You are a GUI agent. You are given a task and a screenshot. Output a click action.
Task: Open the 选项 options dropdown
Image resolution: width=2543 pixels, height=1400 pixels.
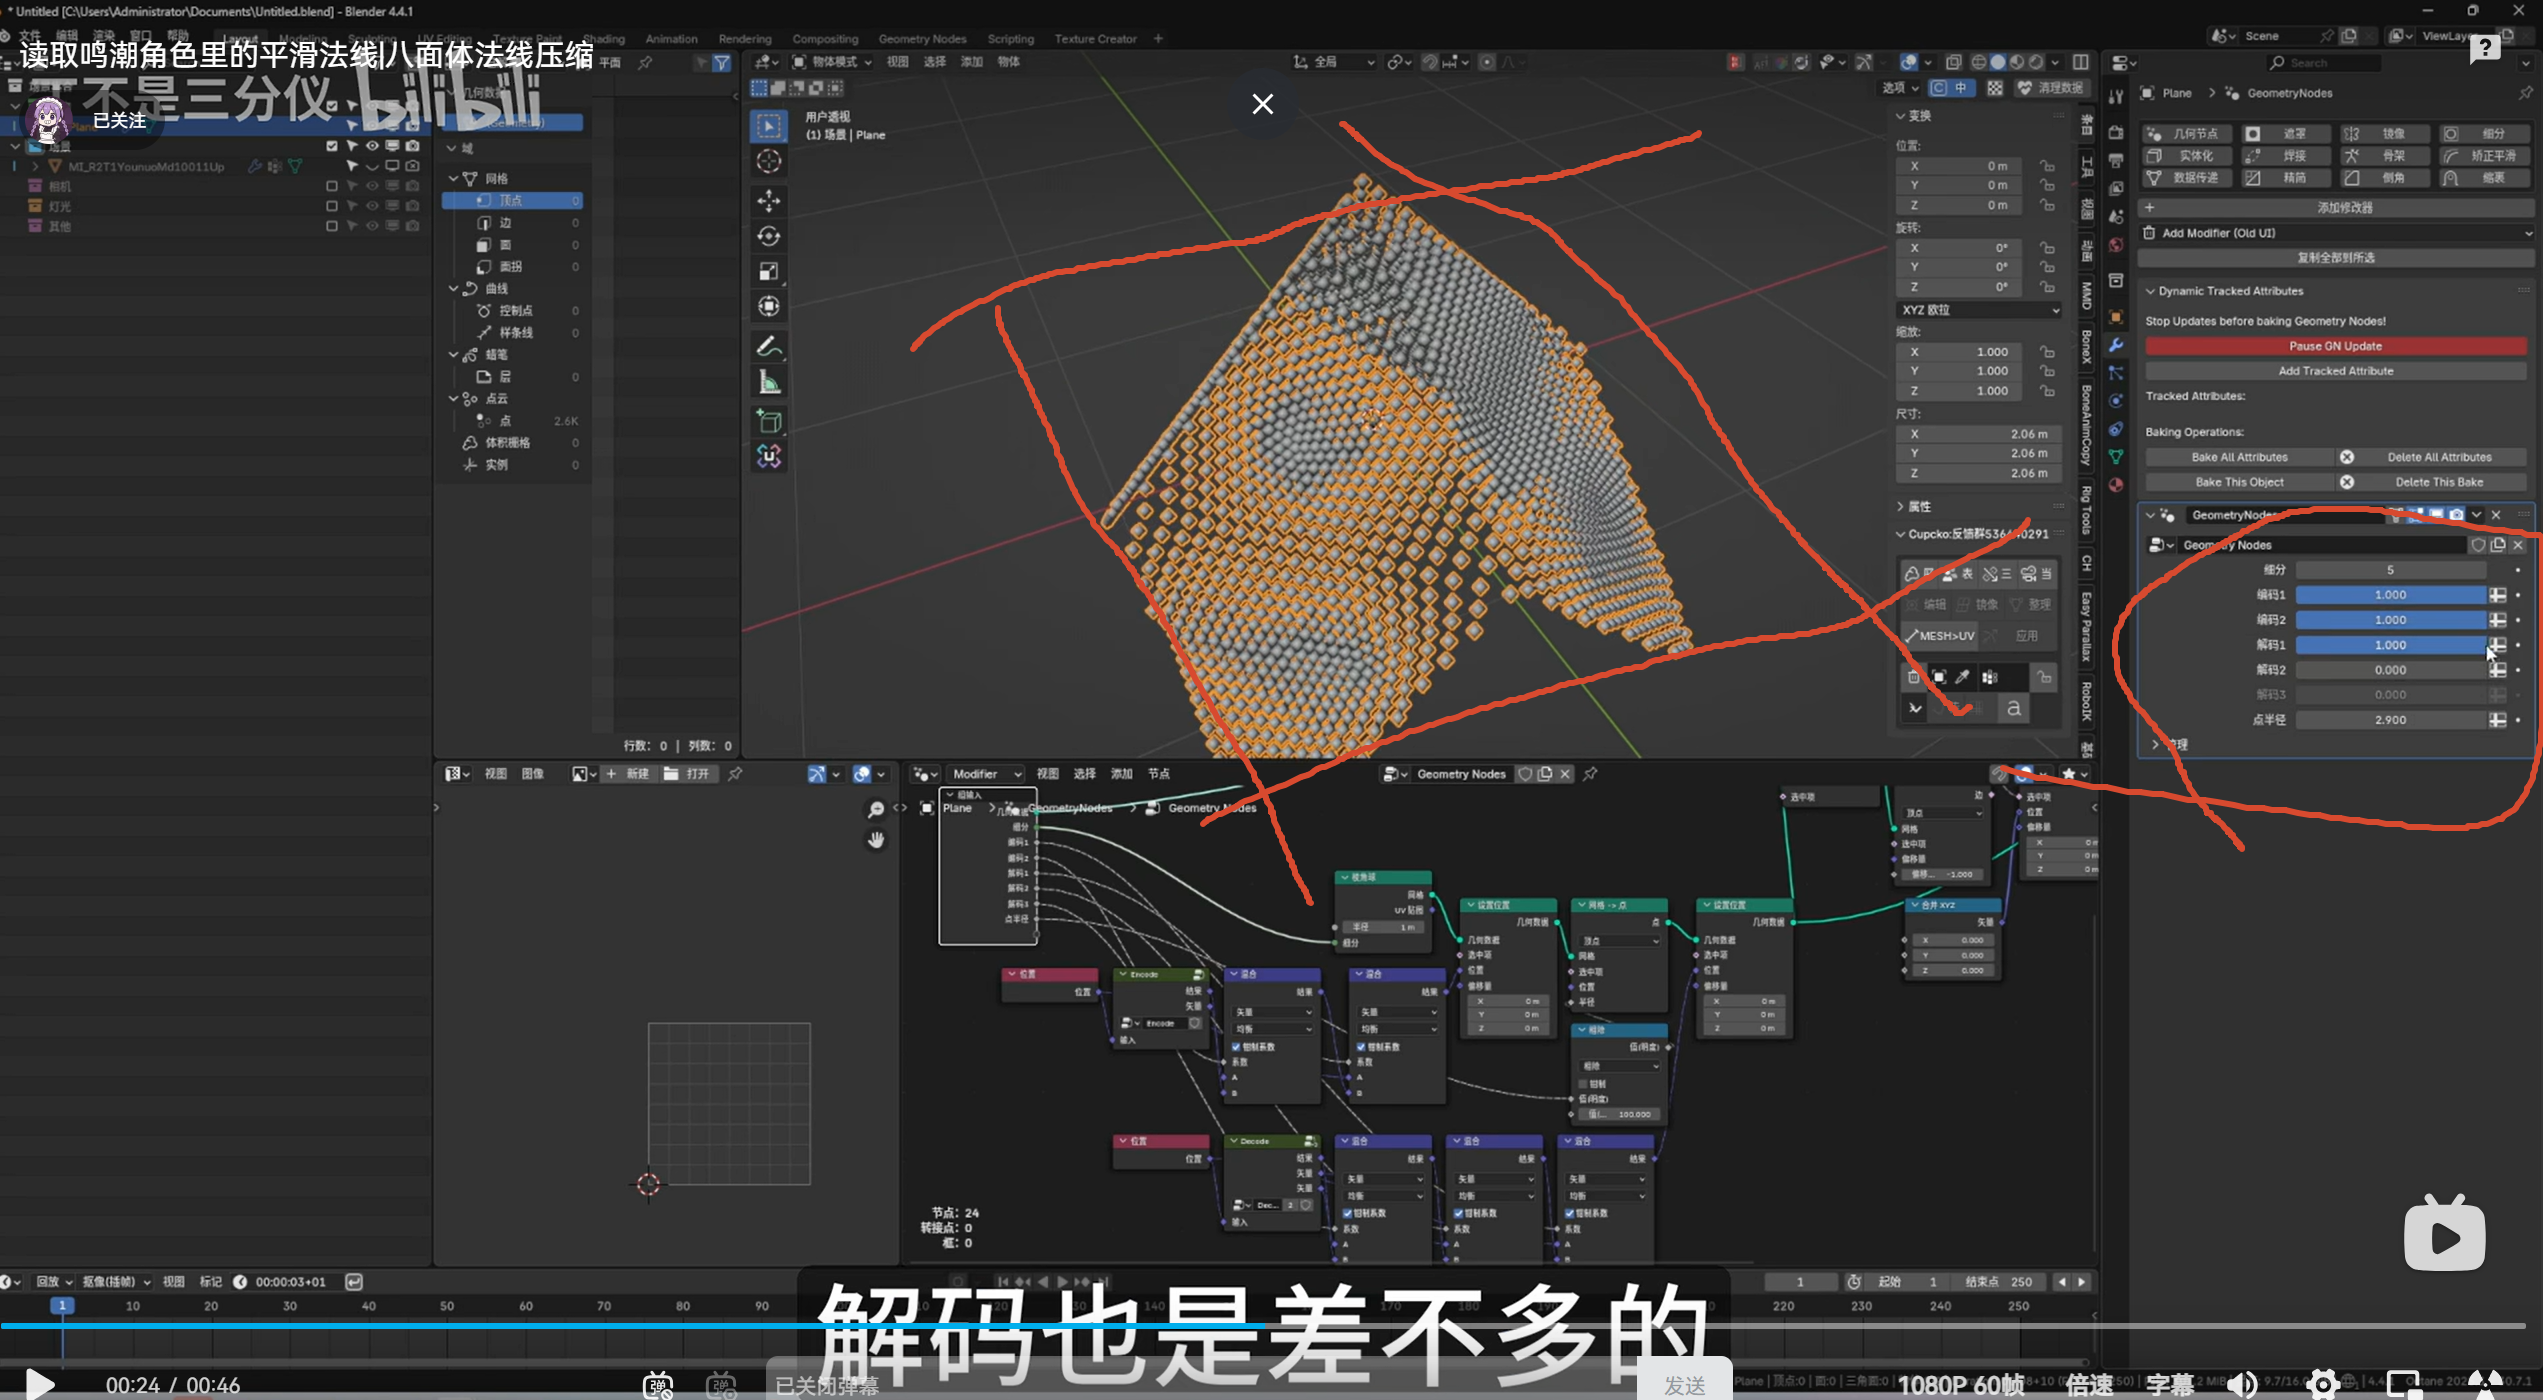pos(1899,88)
